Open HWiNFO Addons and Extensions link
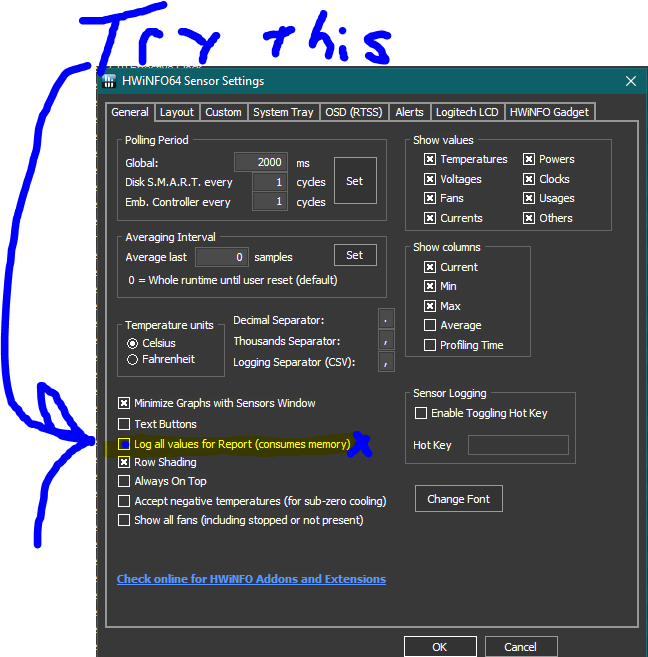Screen dimensions: 648x657 coord(251,579)
